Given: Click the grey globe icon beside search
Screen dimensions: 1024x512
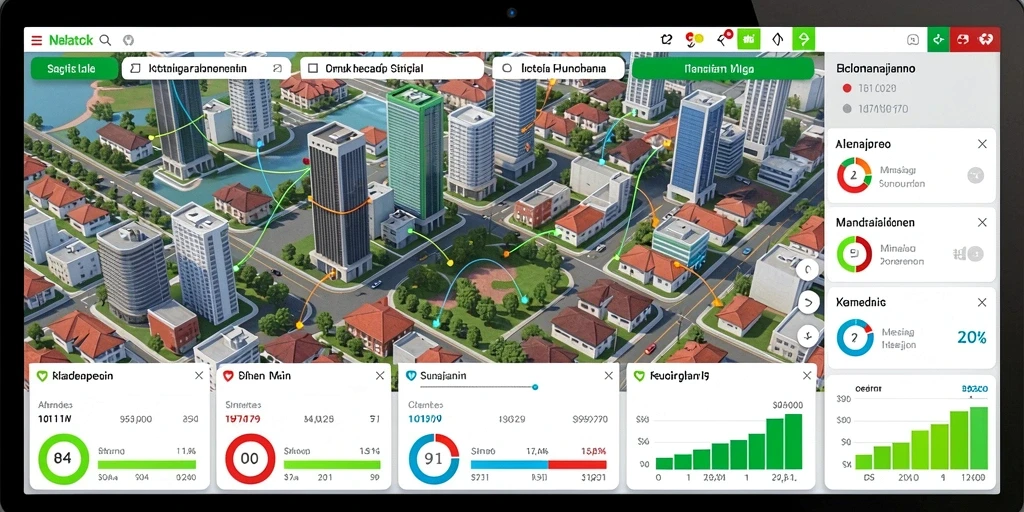Looking at the screenshot, I should click(128, 40).
